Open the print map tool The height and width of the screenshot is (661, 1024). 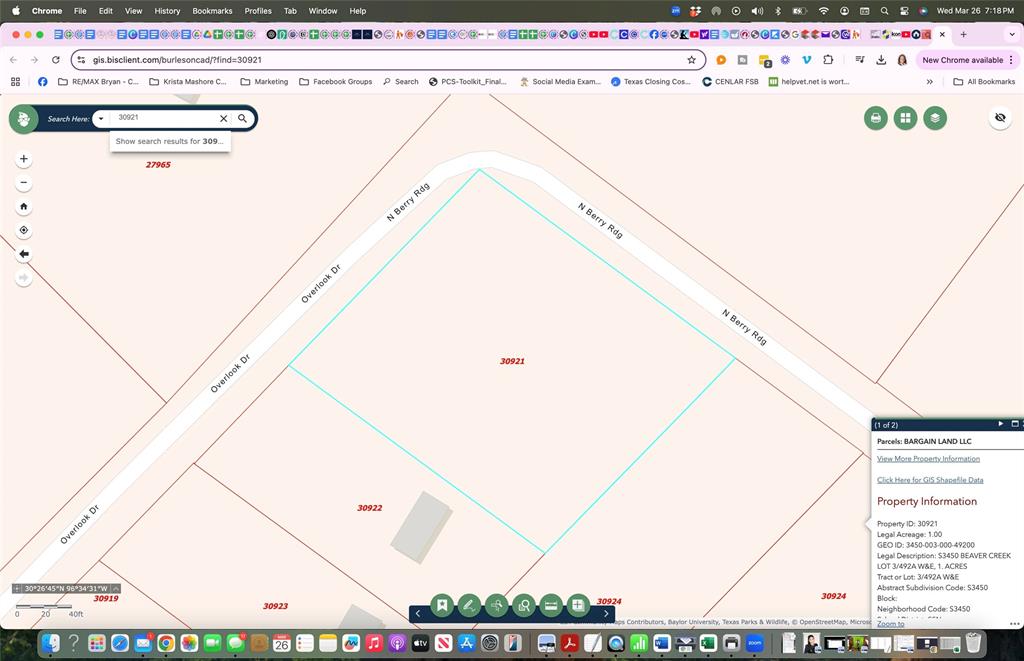click(x=876, y=118)
